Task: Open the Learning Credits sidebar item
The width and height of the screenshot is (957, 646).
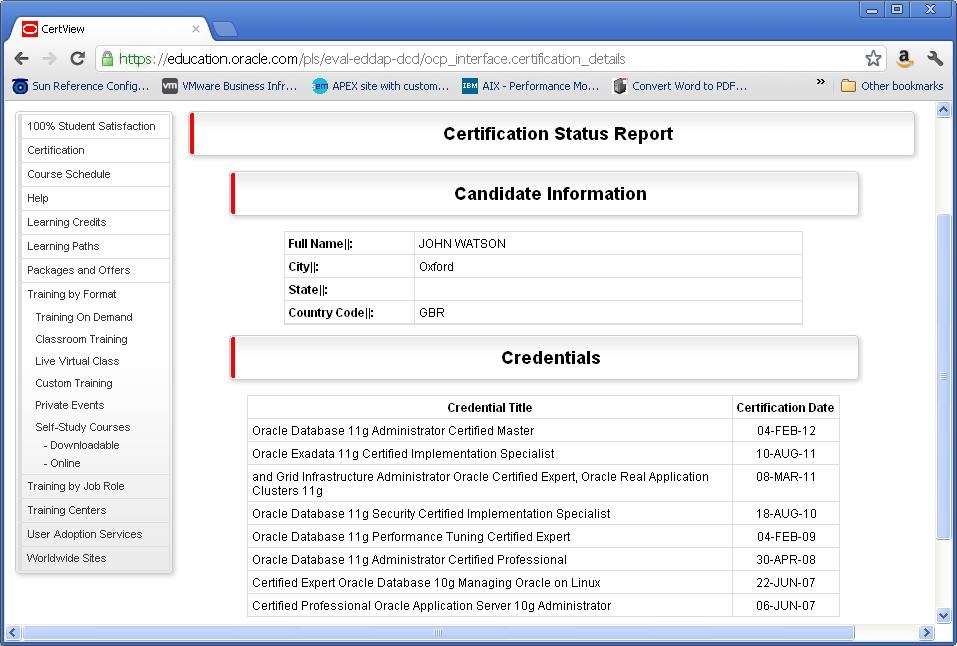Action: tap(95, 222)
